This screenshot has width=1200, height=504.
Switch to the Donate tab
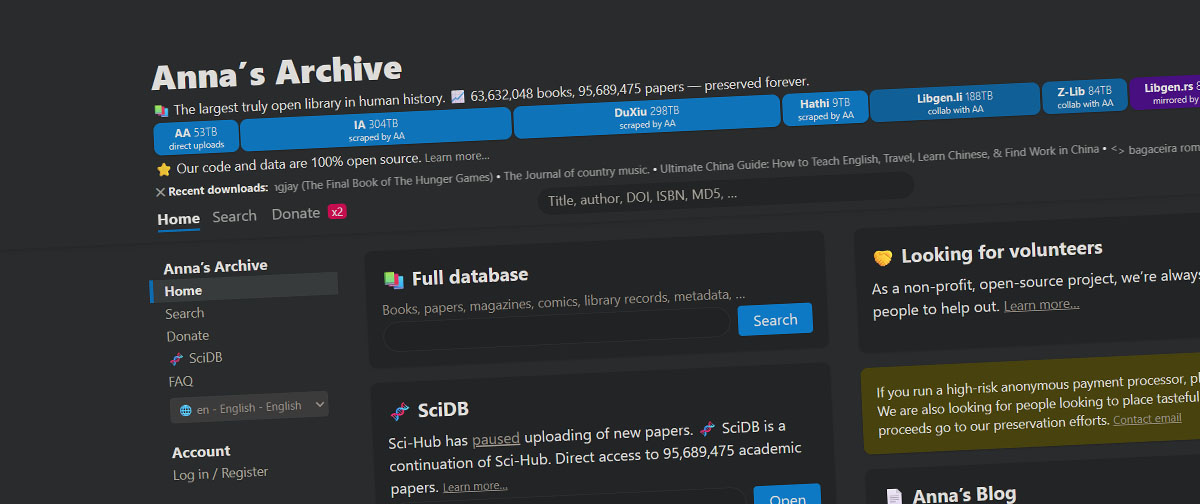(x=295, y=214)
